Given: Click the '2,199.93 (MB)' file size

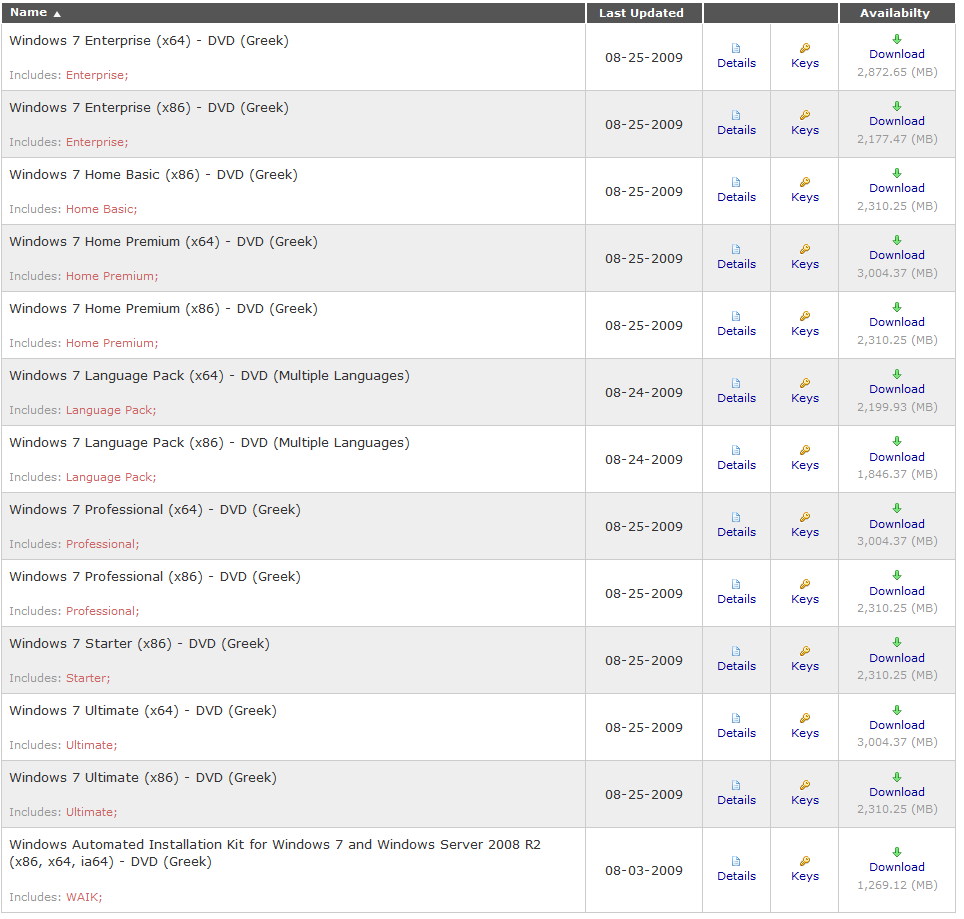Looking at the screenshot, I should [x=897, y=407].
